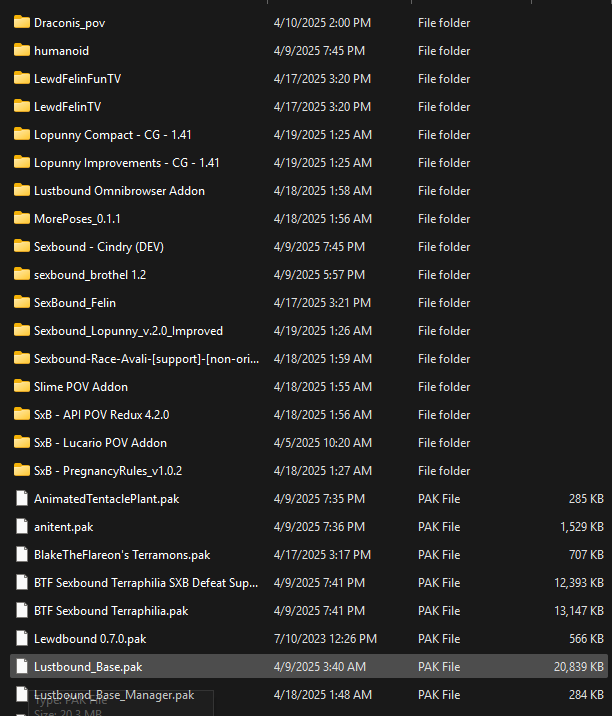Viewport: 612px width, 716px height.
Task: Click the SxB - Lucario POV Addon folder icon
Action: coord(21,442)
